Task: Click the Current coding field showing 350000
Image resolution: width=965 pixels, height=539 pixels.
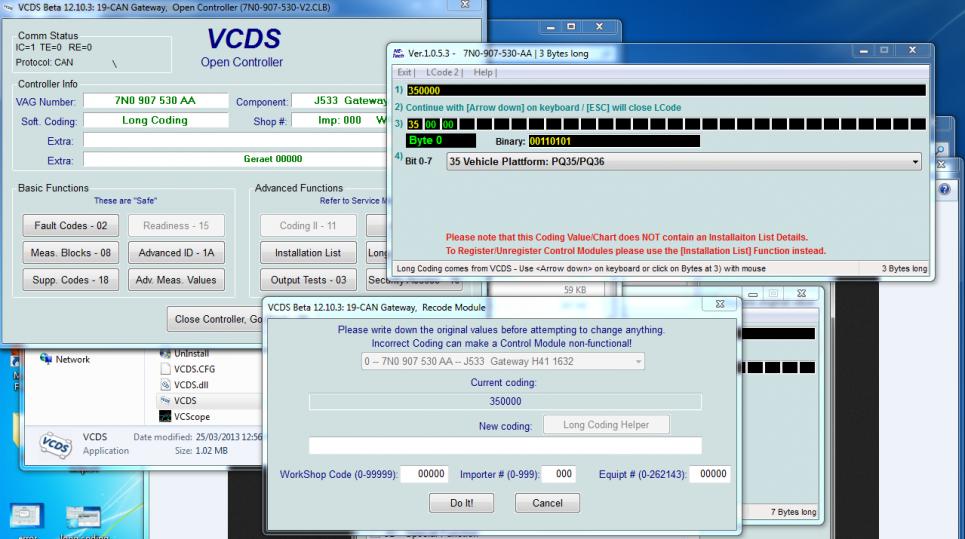Action: click(x=505, y=401)
